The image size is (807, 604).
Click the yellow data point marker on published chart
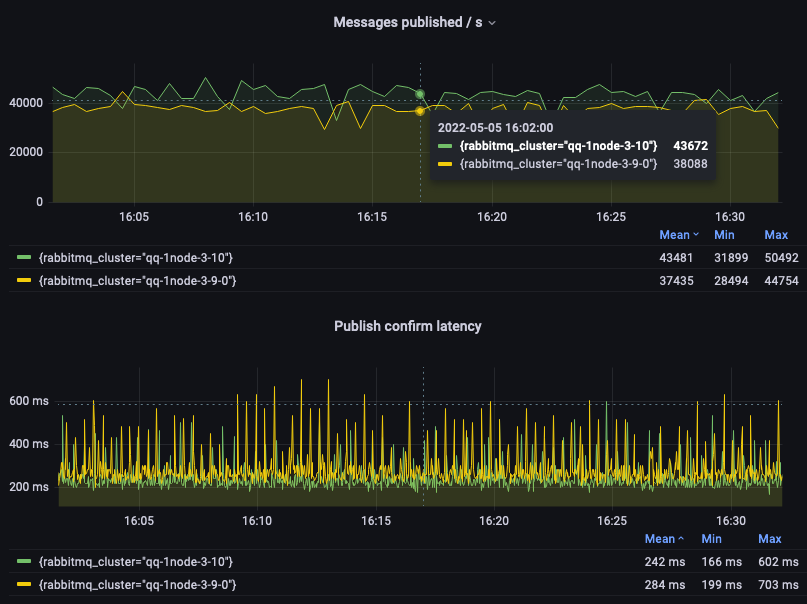pyautogui.click(x=420, y=111)
